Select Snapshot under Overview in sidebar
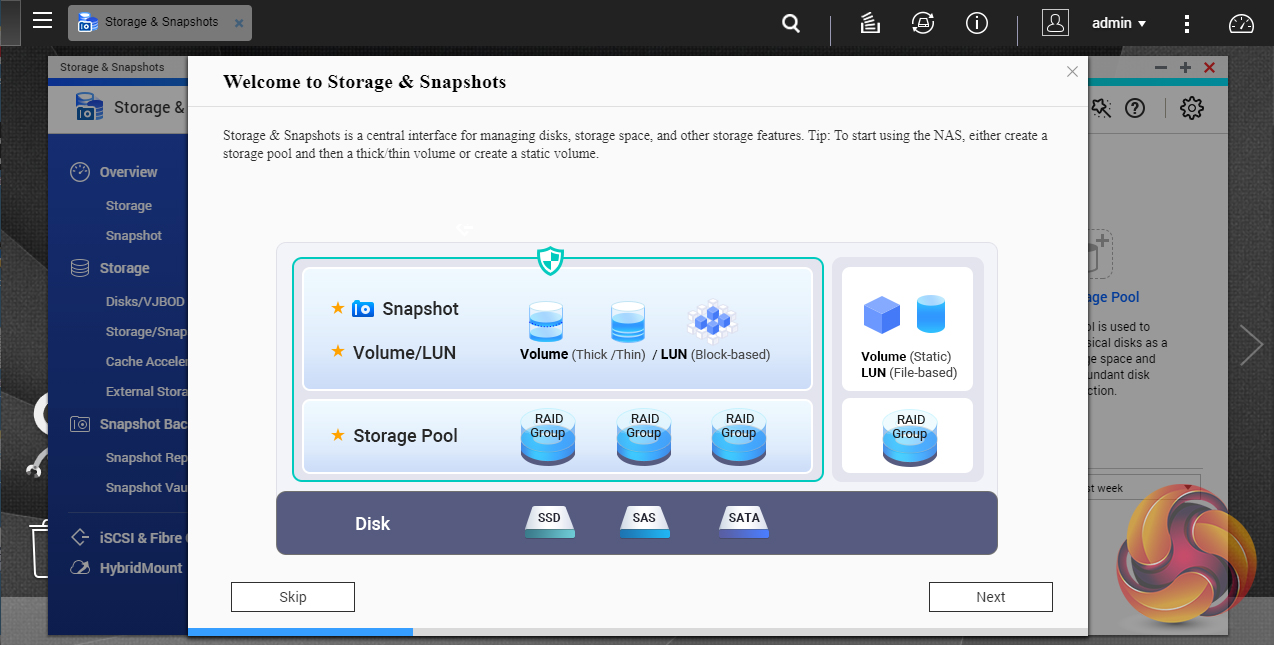The height and width of the screenshot is (645, 1274). coord(134,235)
